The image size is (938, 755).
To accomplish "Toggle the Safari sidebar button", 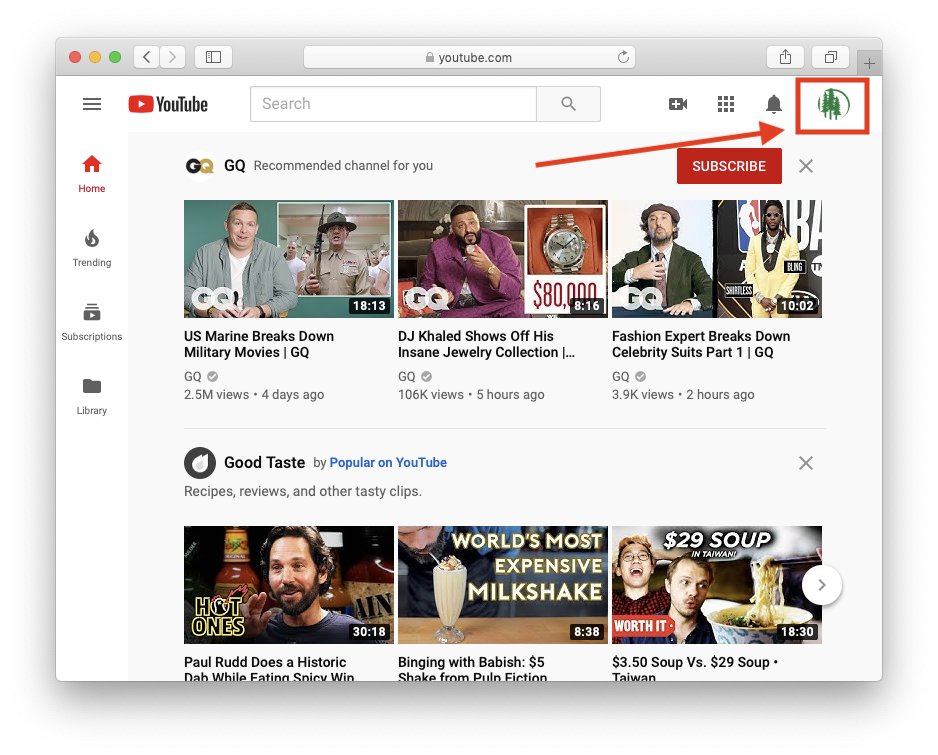I will (x=214, y=57).
